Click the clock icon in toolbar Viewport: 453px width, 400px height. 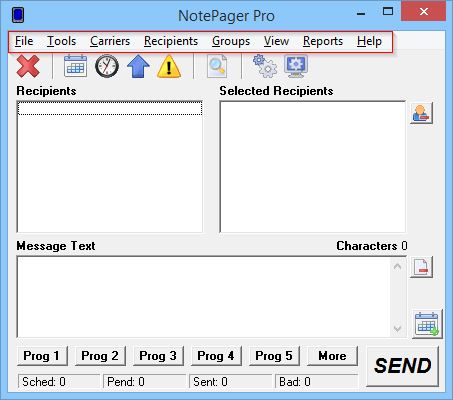107,66
